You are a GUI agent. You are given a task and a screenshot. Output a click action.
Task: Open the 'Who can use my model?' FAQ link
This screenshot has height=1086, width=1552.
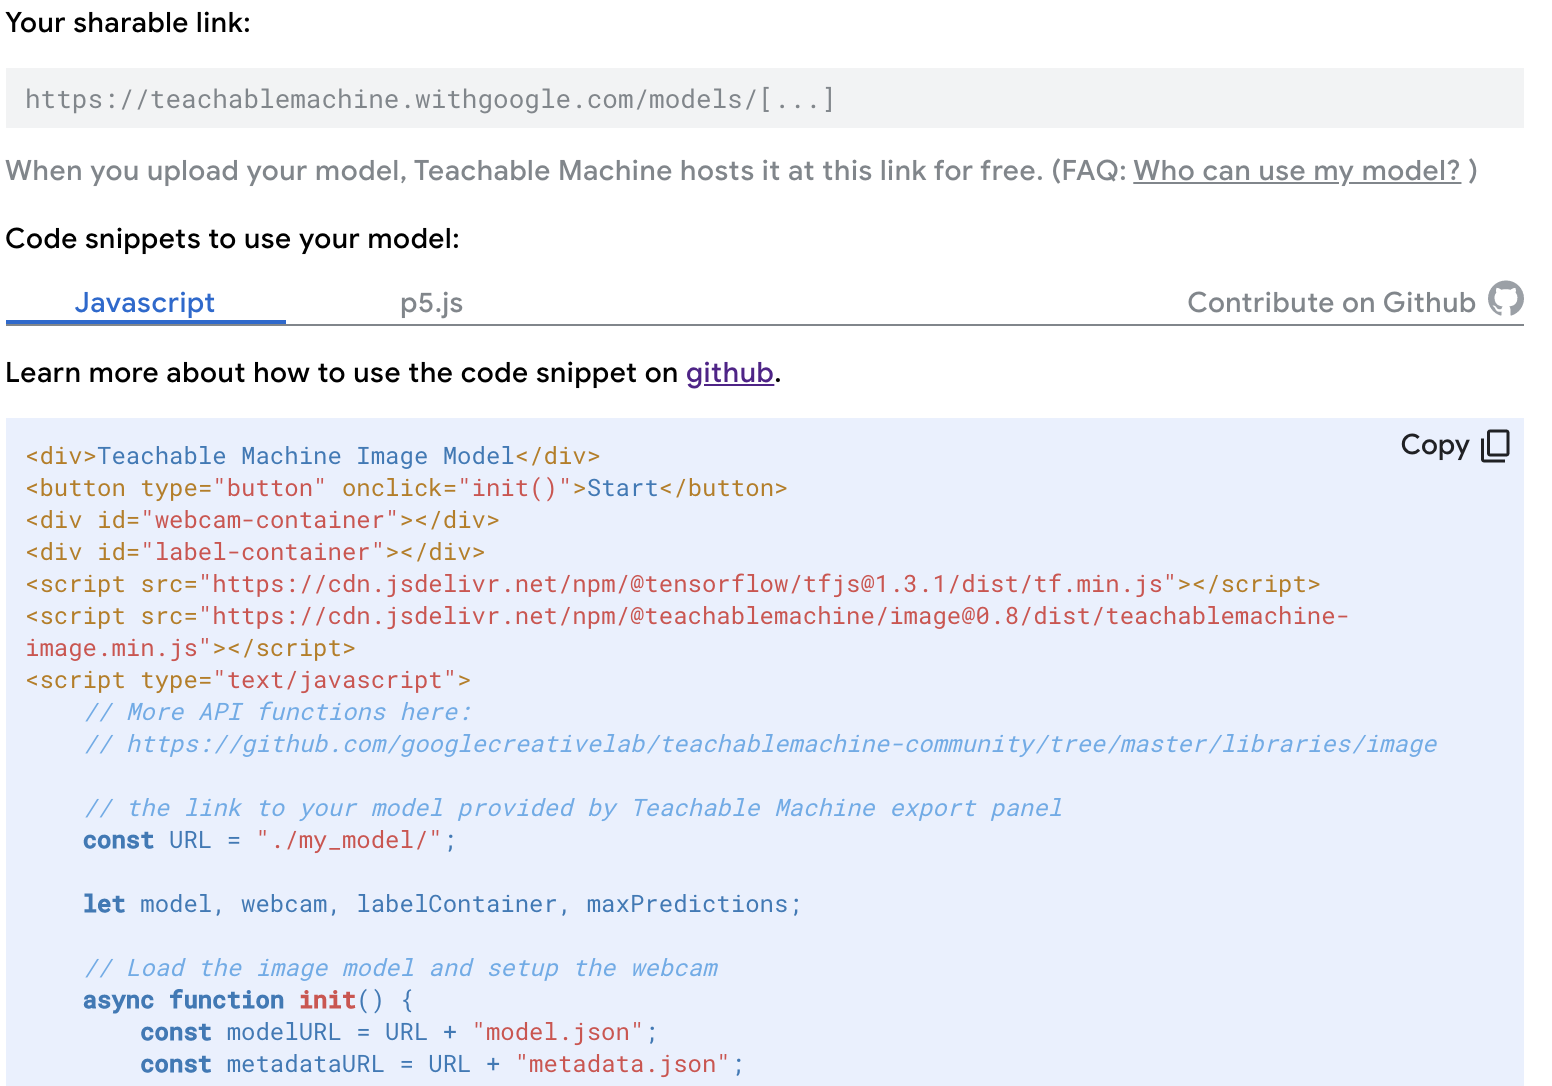pos(1297,171)
